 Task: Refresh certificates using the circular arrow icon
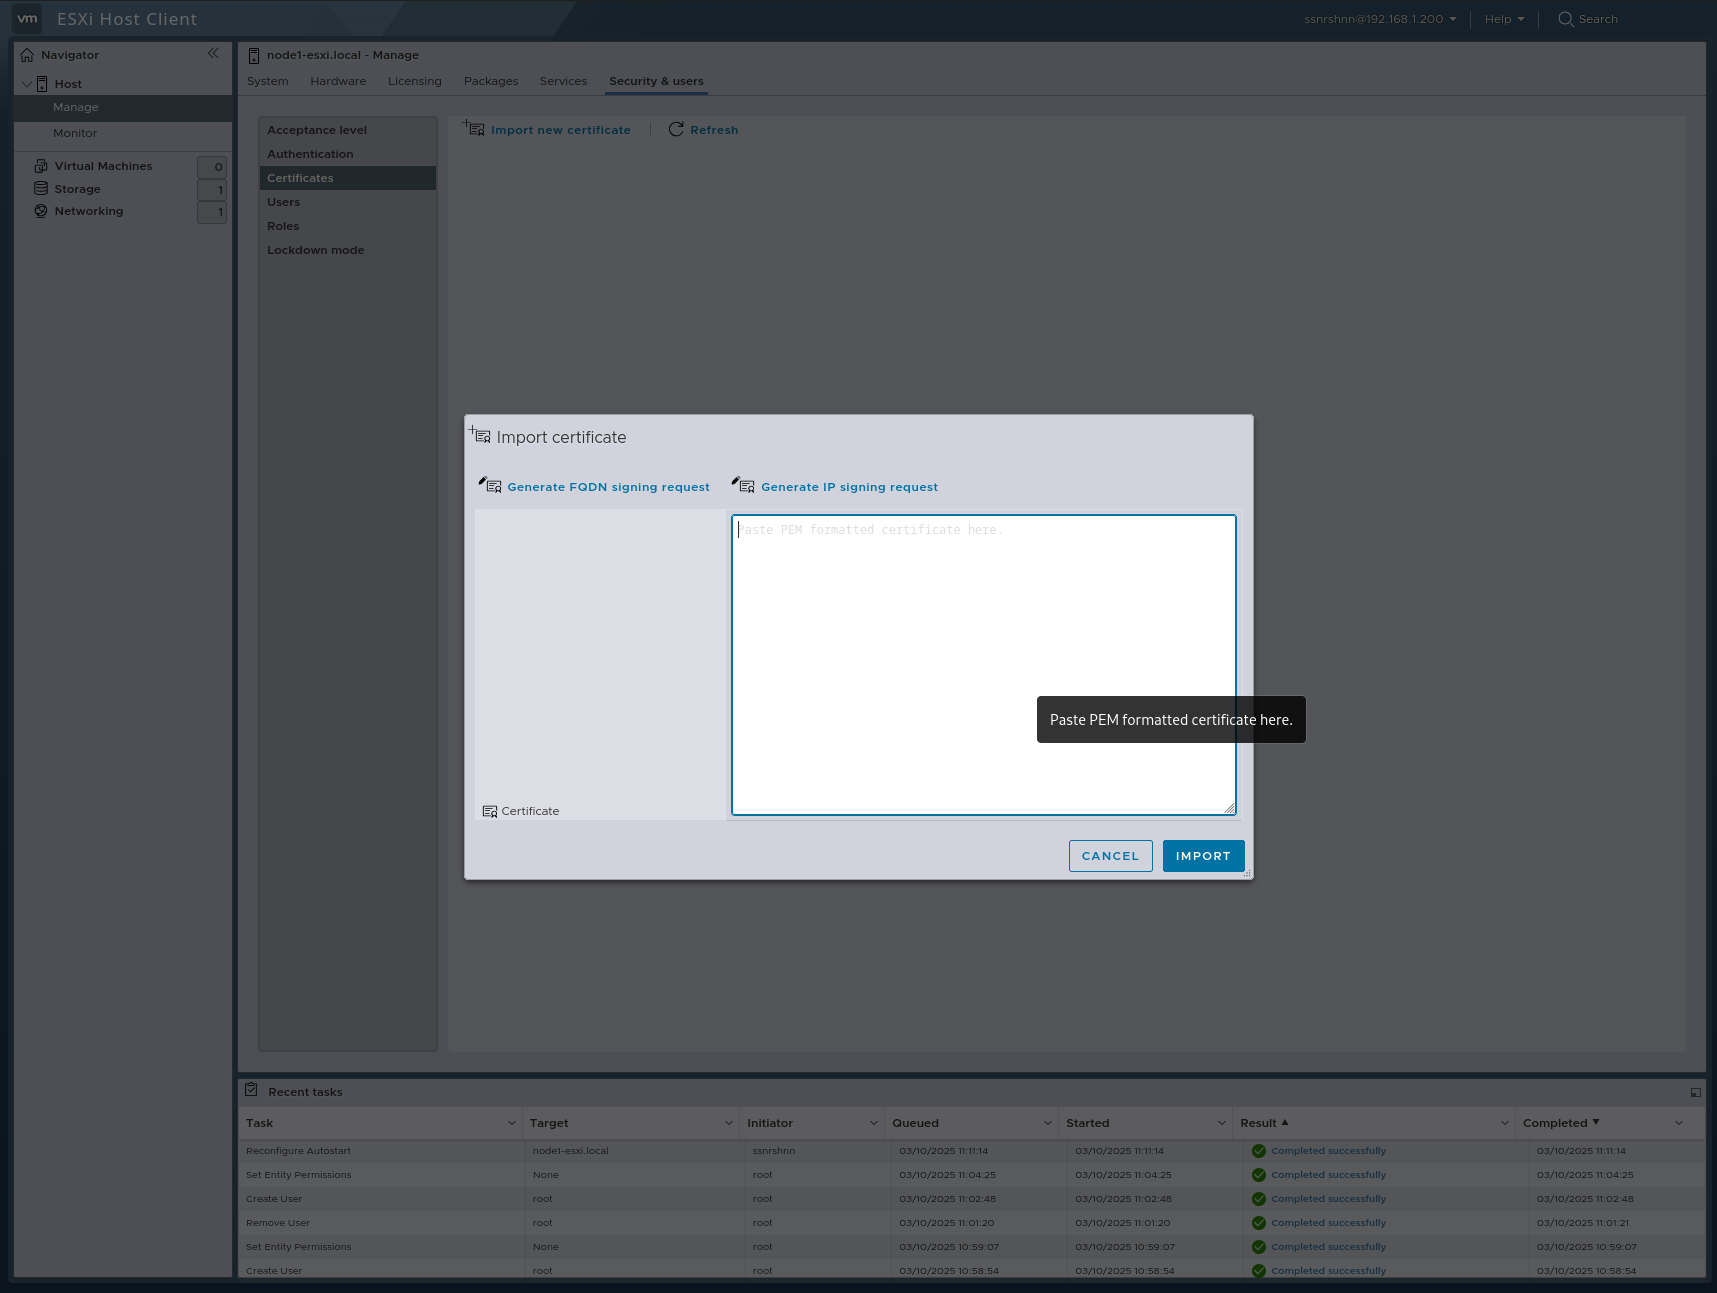676,129
